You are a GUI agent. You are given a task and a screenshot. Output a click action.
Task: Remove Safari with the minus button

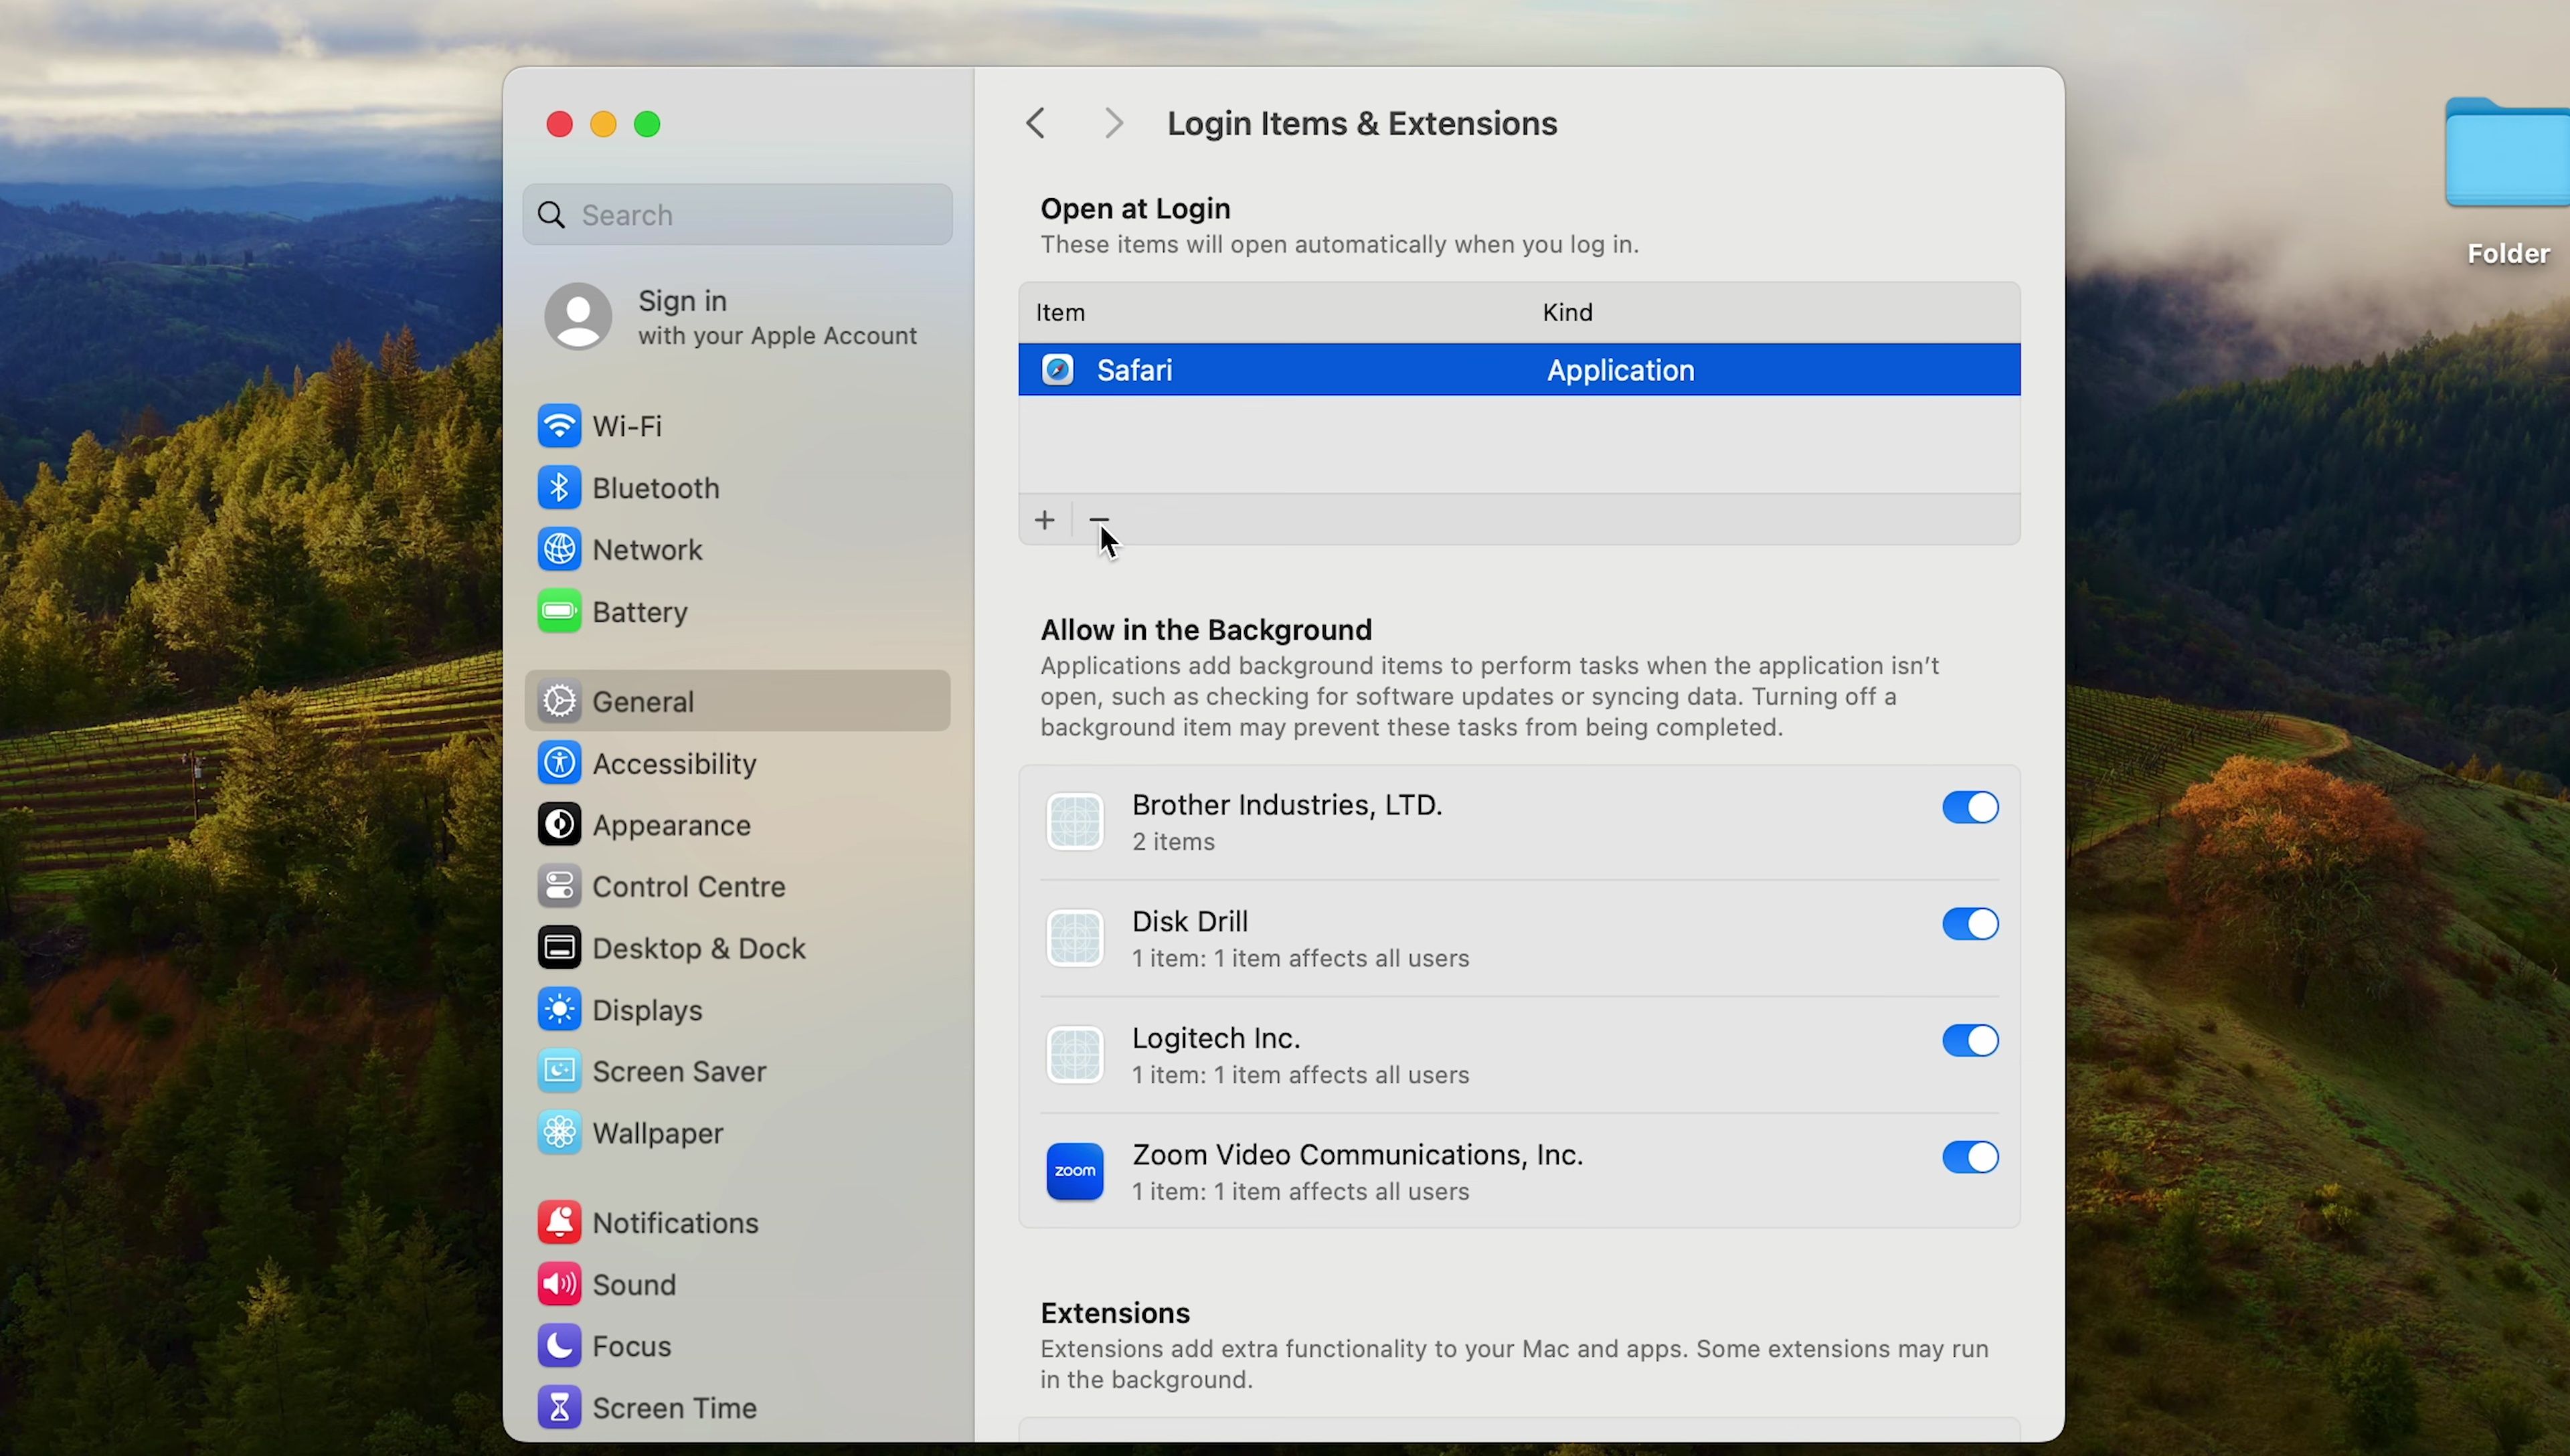pos(1099,520)
